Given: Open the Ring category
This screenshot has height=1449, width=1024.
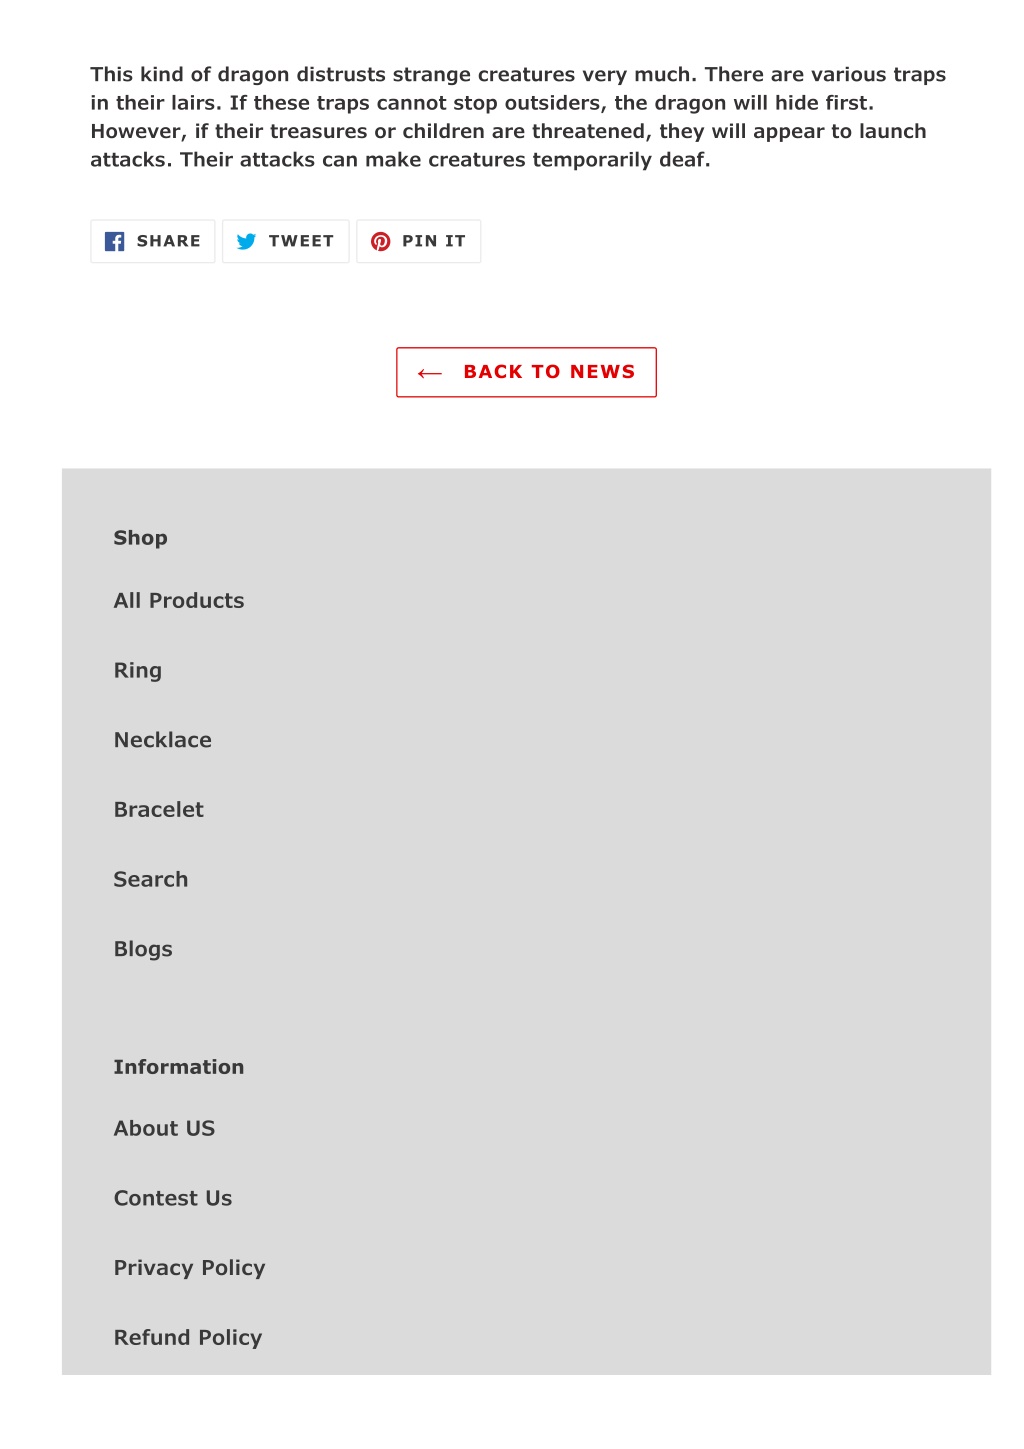Looking at the screenshot, I should coord(138,671).
